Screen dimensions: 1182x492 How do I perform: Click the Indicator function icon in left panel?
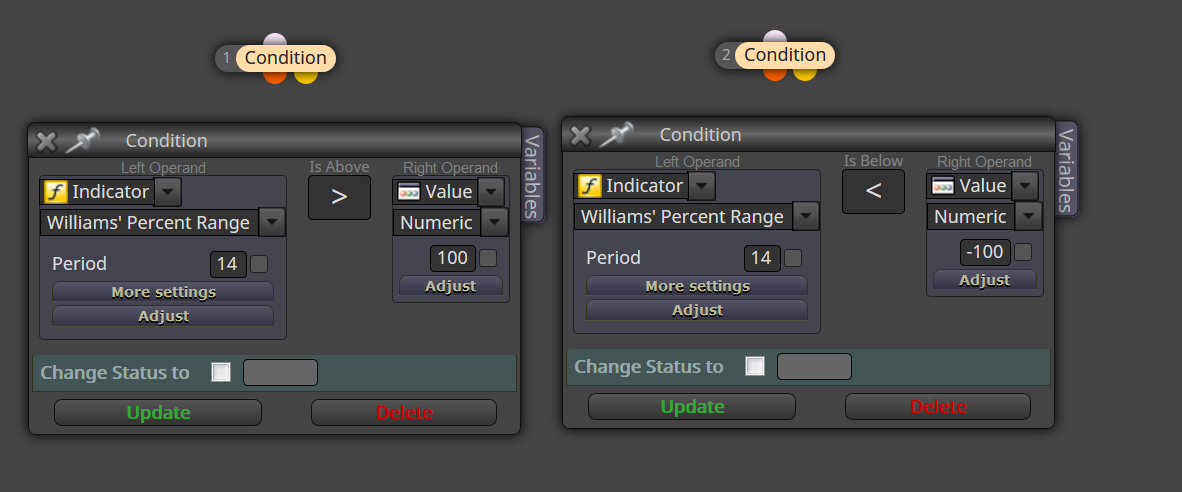tap(55, 192)
